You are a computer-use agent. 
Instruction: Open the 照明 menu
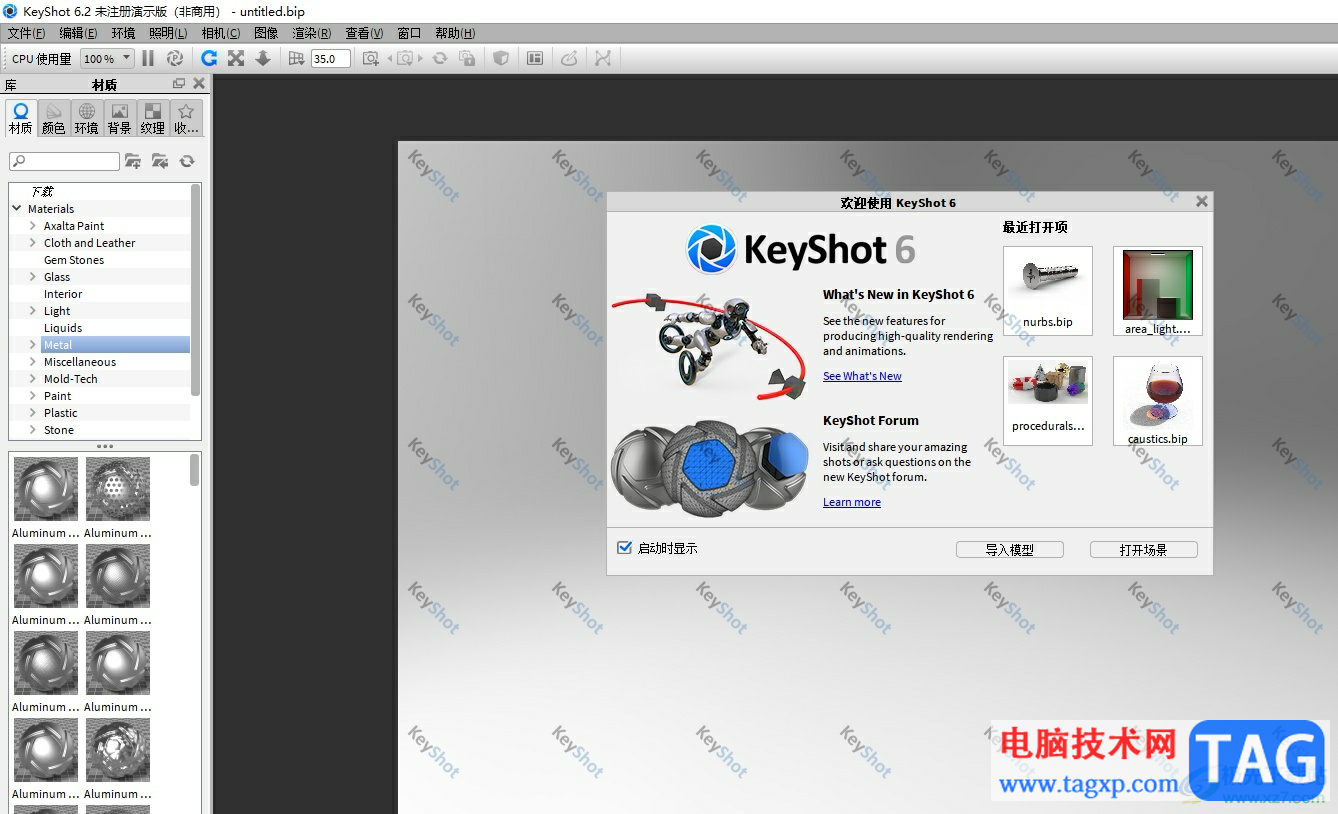[x=168, y=33]
